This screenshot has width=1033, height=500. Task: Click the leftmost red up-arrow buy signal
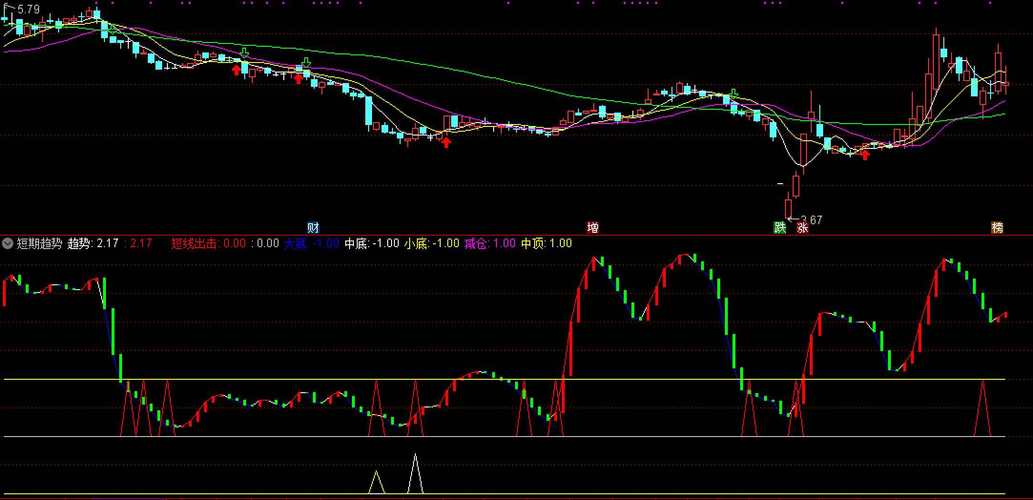236,69
